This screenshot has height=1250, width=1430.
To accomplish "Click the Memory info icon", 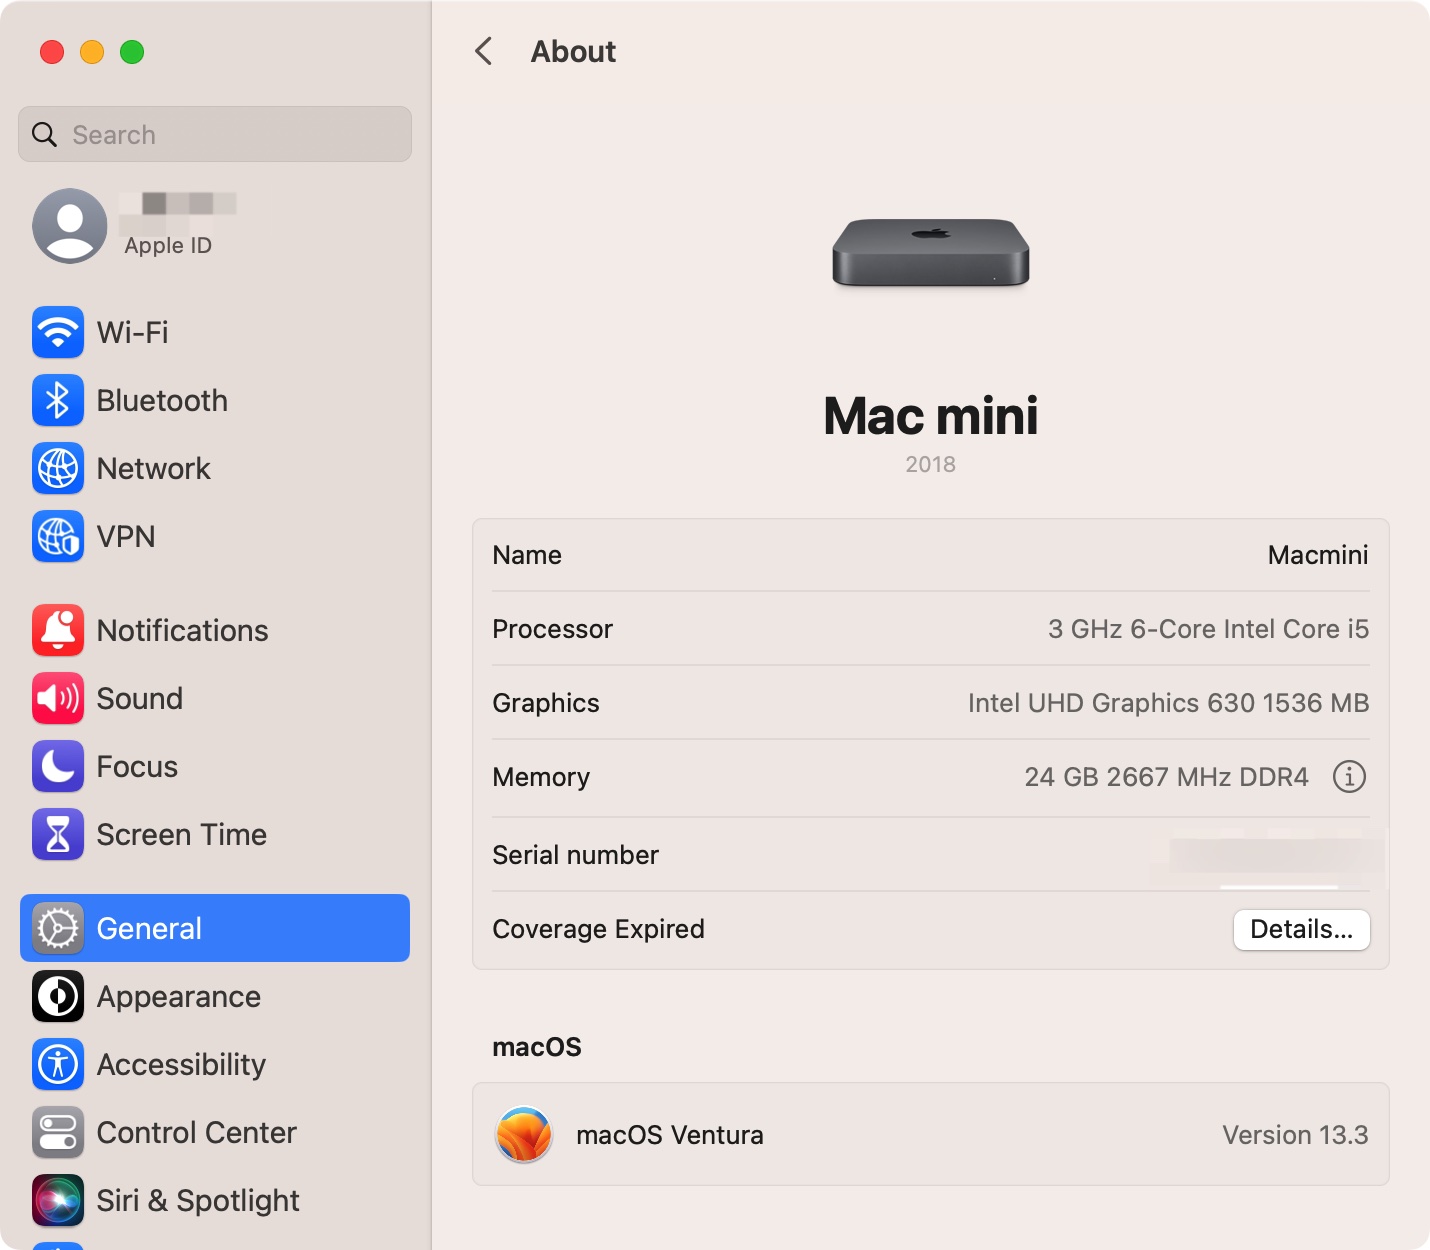I will pyautogui.click(x=1349, y=776).
